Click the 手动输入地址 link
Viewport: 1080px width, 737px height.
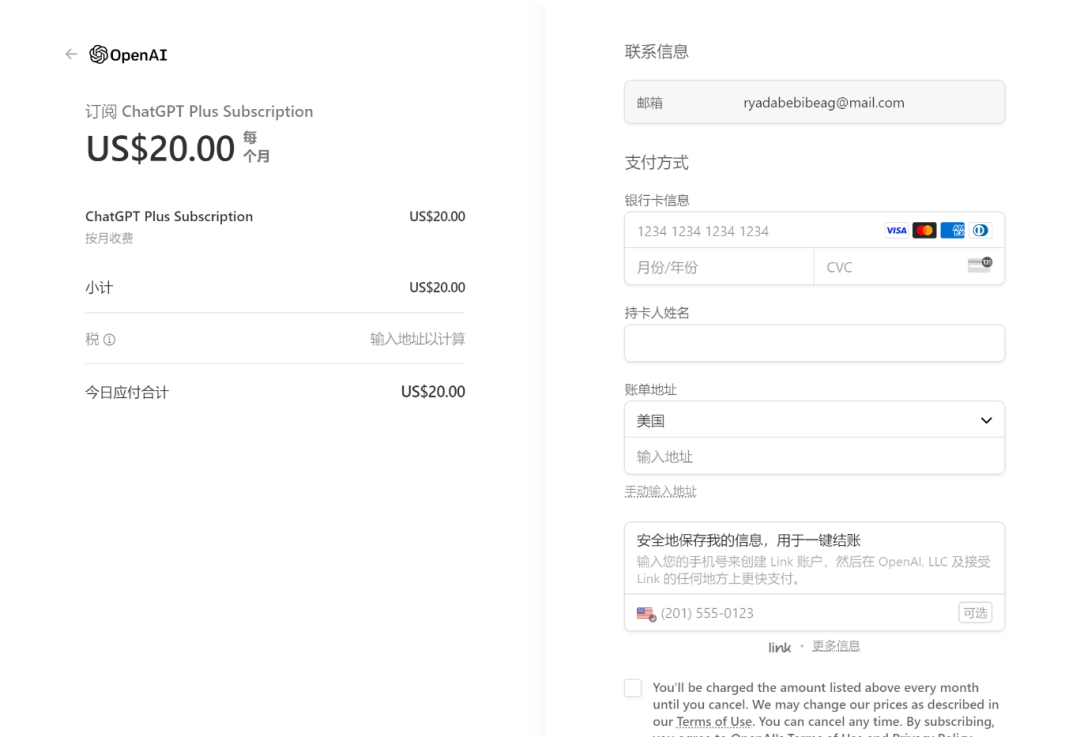click(x=660, y=492)
